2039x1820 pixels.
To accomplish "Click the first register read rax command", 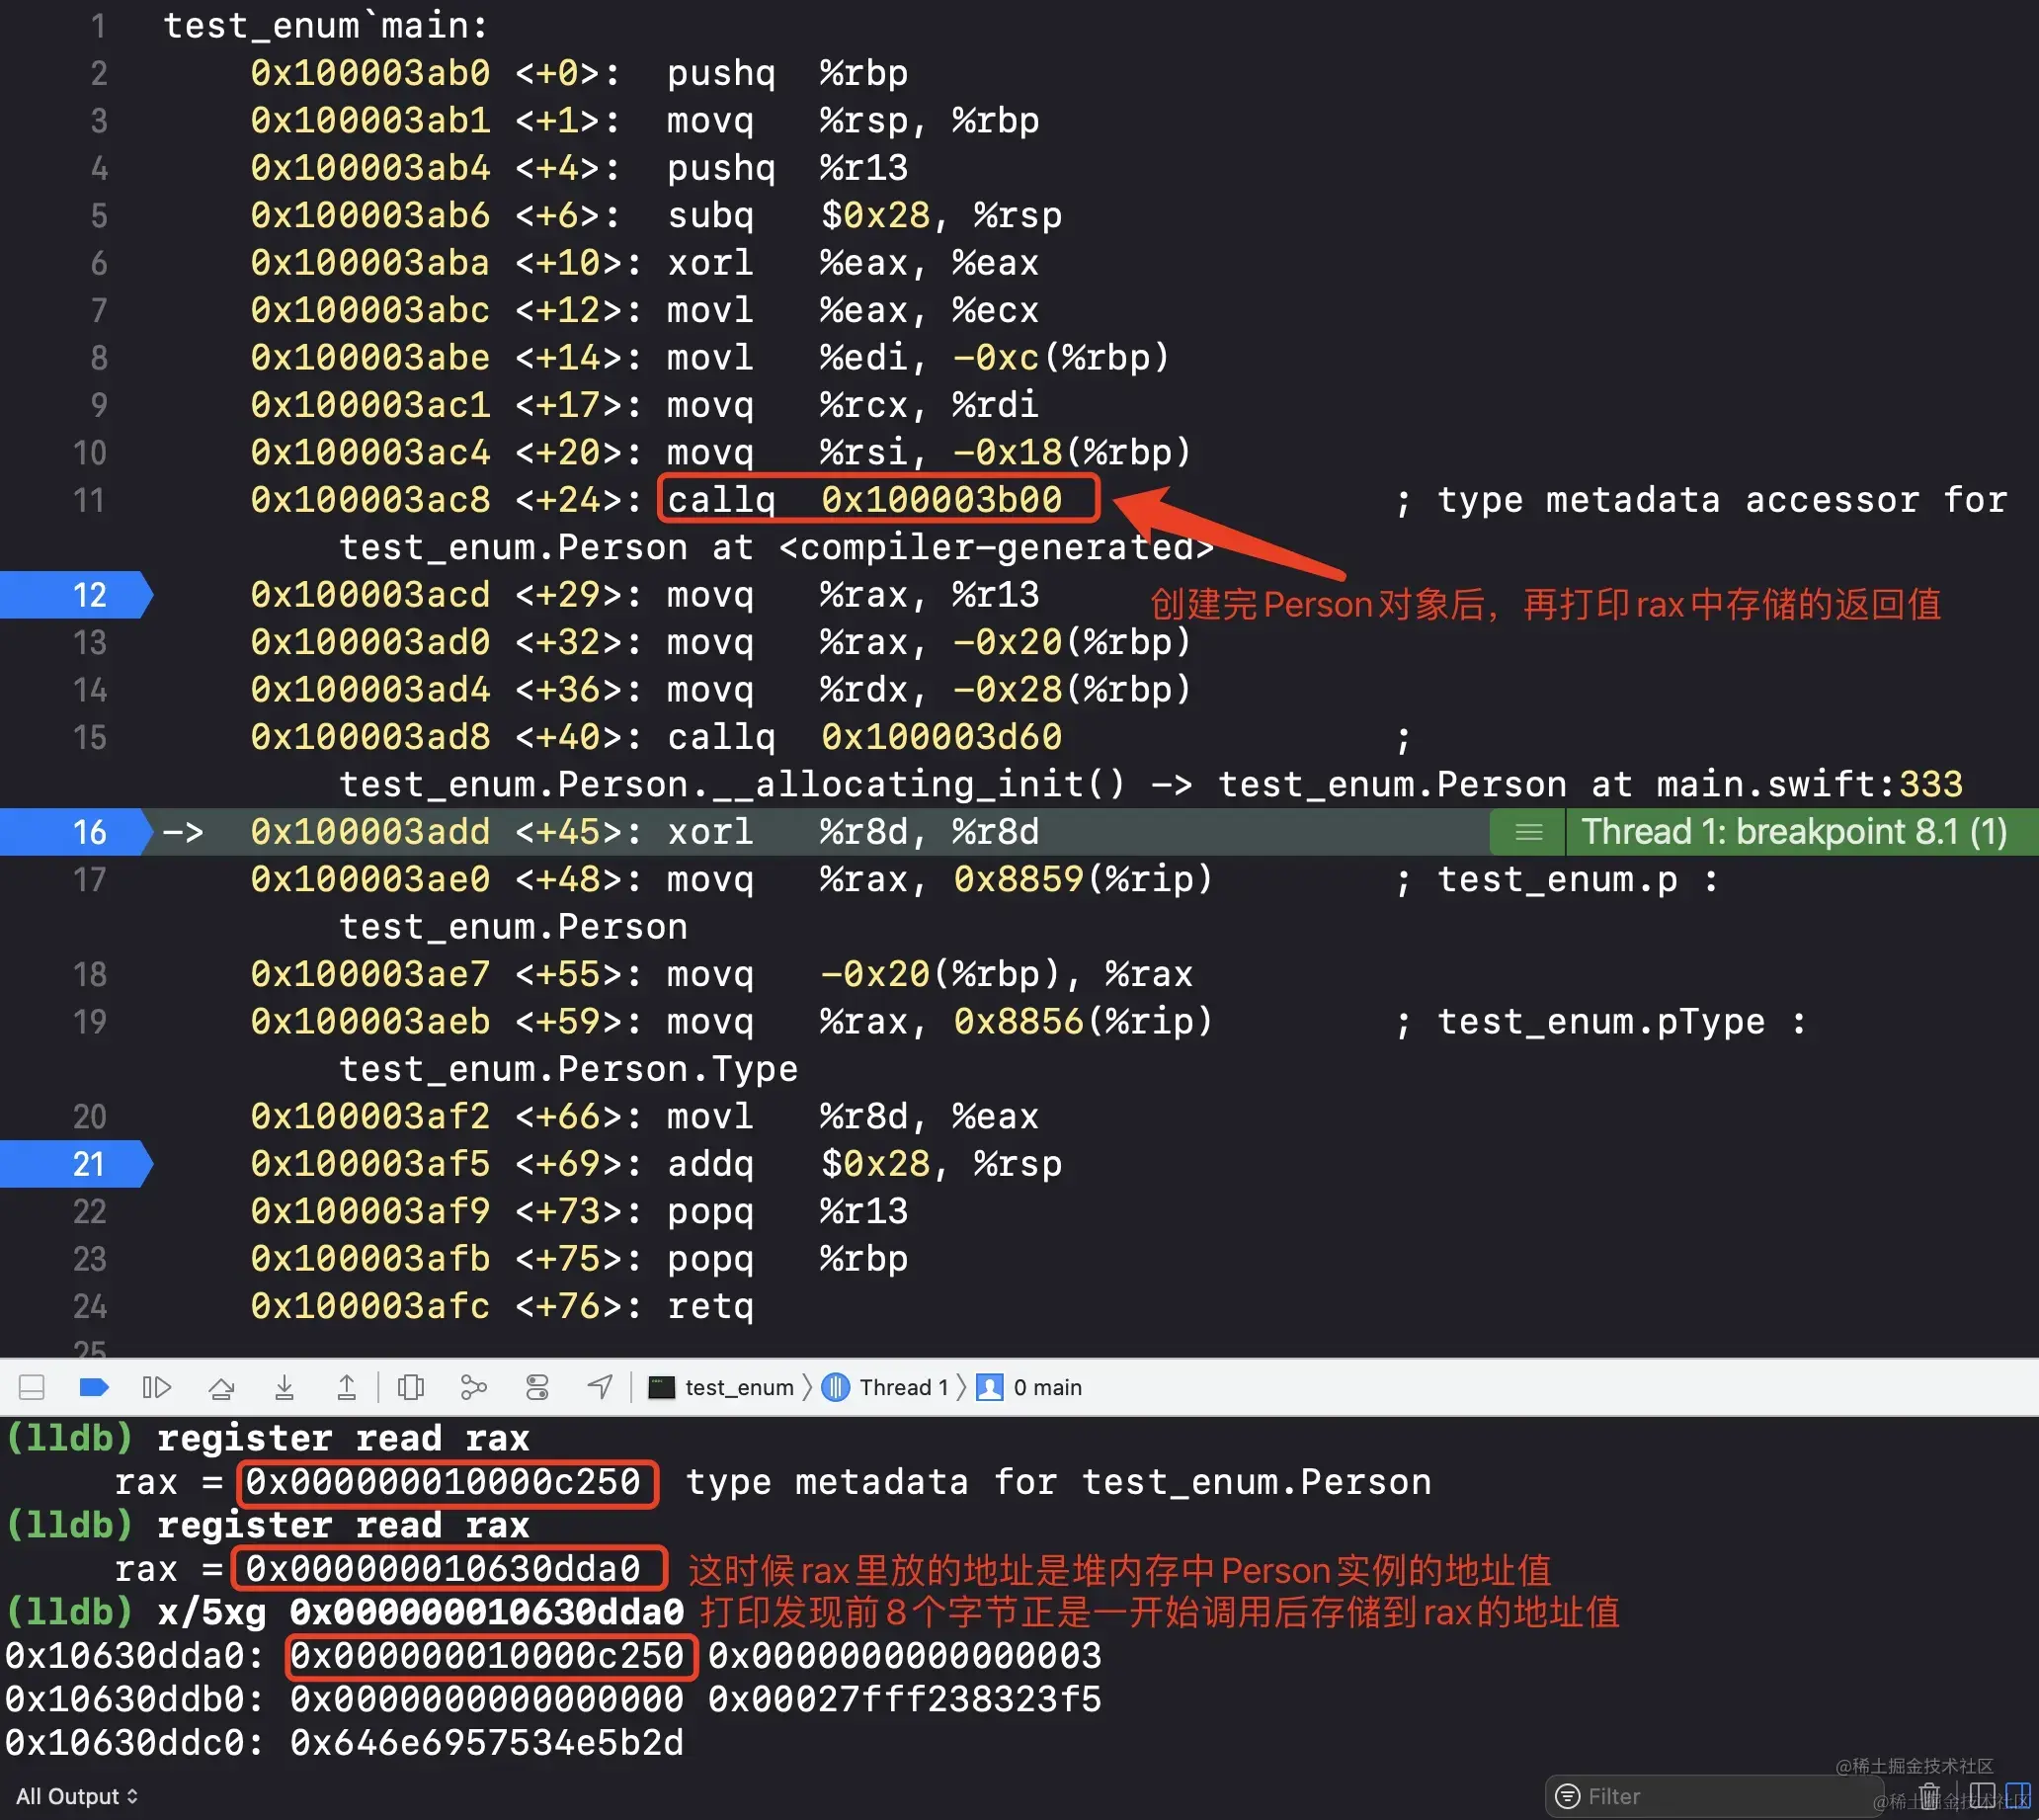I will pyautogui.click(x=344, y=1438).
